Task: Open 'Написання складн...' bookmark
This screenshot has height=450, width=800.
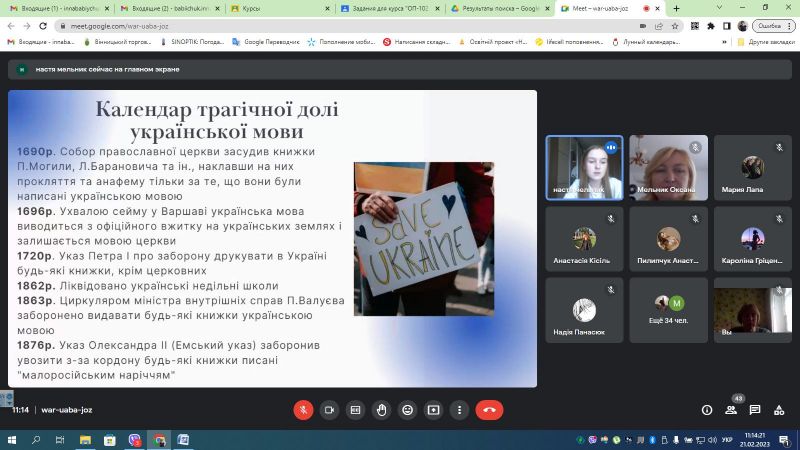Action: click(x=417, y=42)
